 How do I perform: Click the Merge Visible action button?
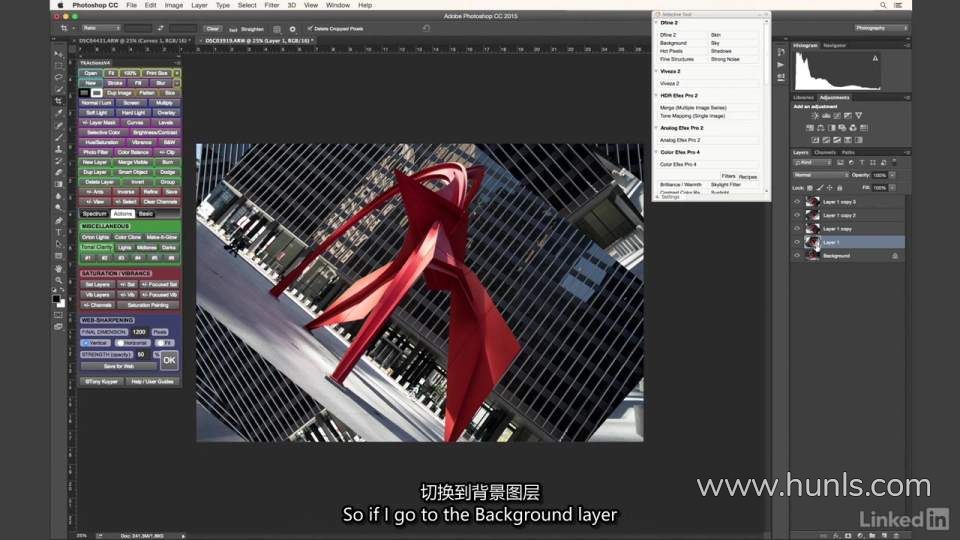pos(133,162)
